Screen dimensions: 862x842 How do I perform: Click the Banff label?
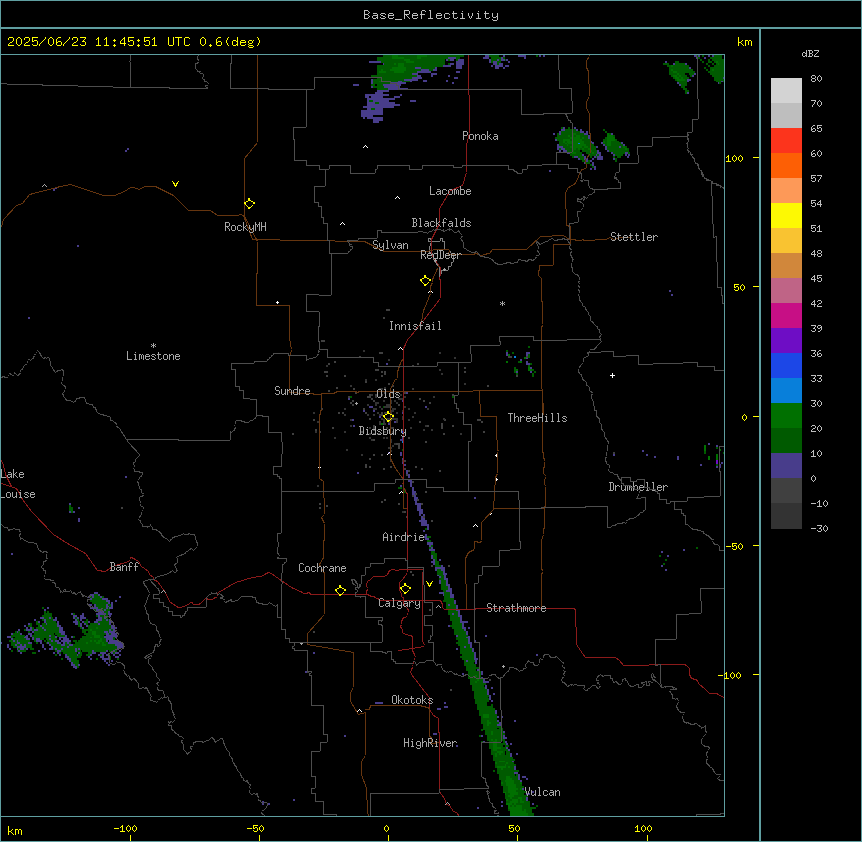[124, 567]
